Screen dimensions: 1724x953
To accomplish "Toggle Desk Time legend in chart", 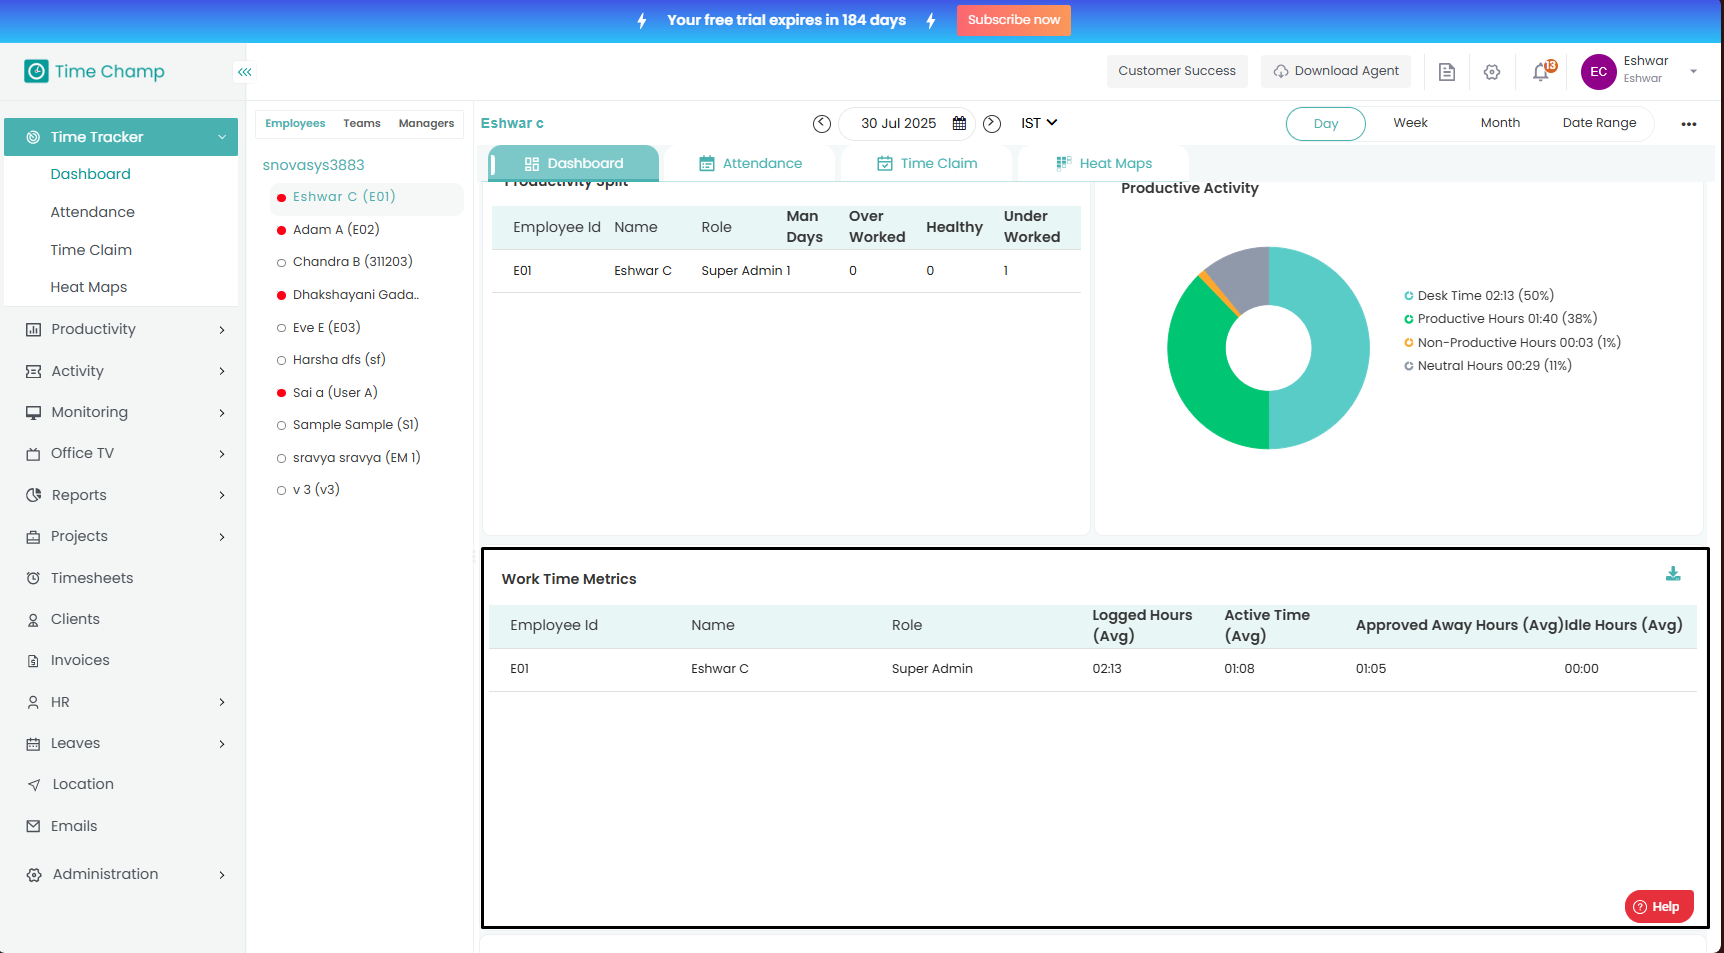I will point(1484,296).
